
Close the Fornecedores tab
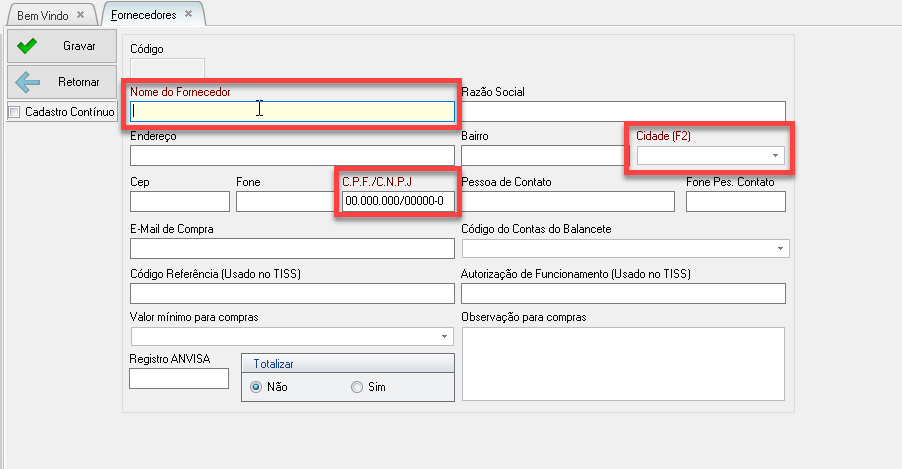188,14
